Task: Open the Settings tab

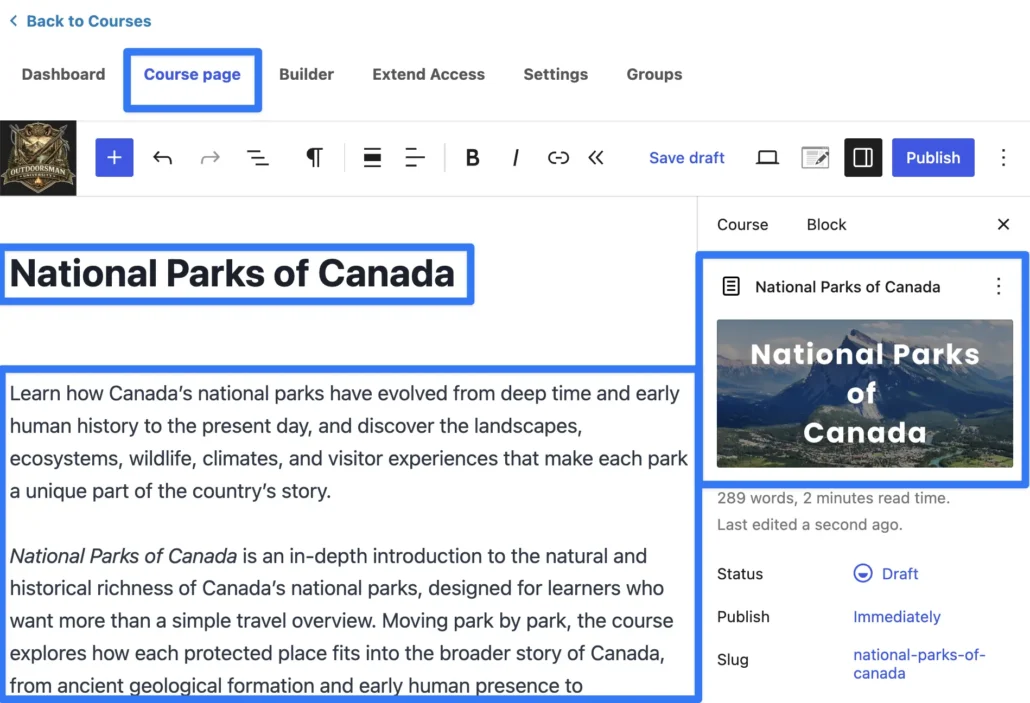Action: [555, 74]
